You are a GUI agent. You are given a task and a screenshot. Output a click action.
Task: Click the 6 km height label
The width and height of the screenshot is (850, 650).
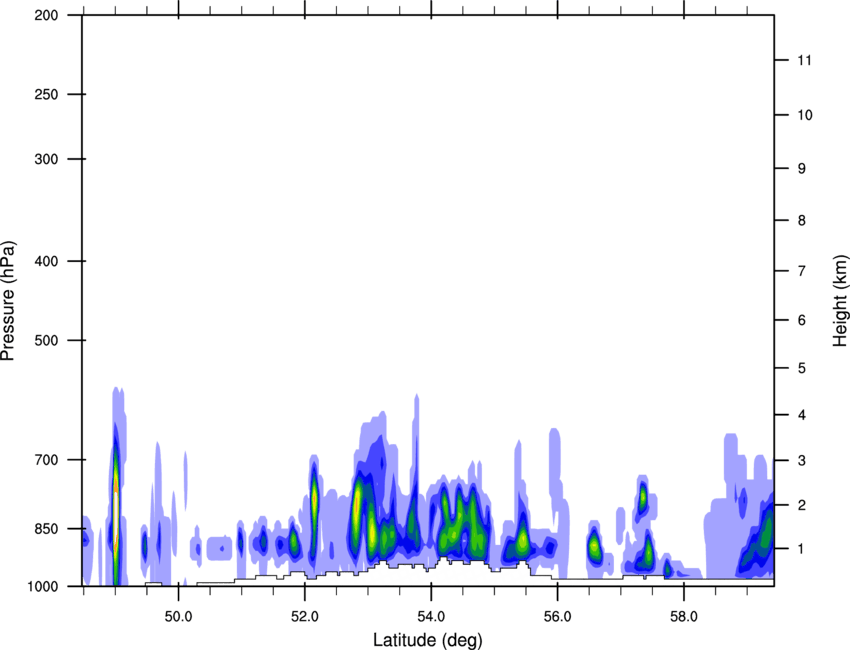tap(802, 320)
